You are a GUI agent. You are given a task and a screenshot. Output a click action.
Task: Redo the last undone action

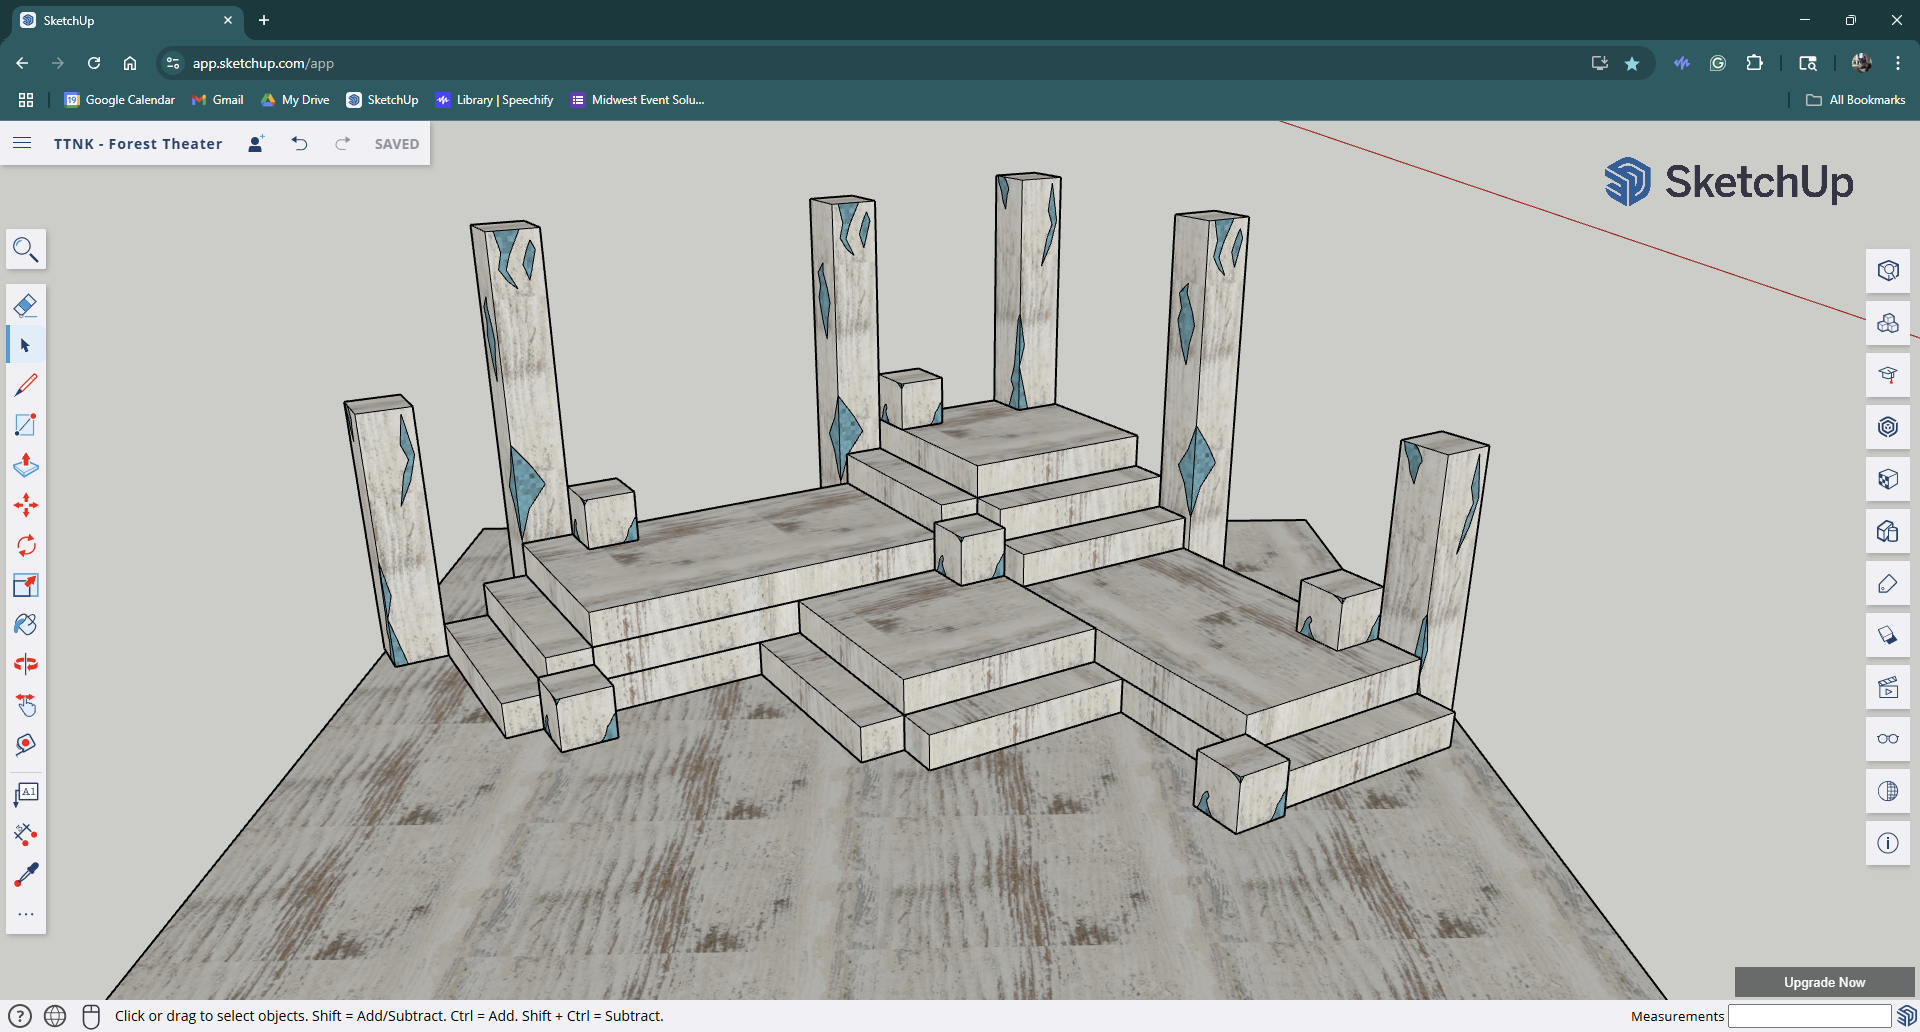click(x=342, y=143)
